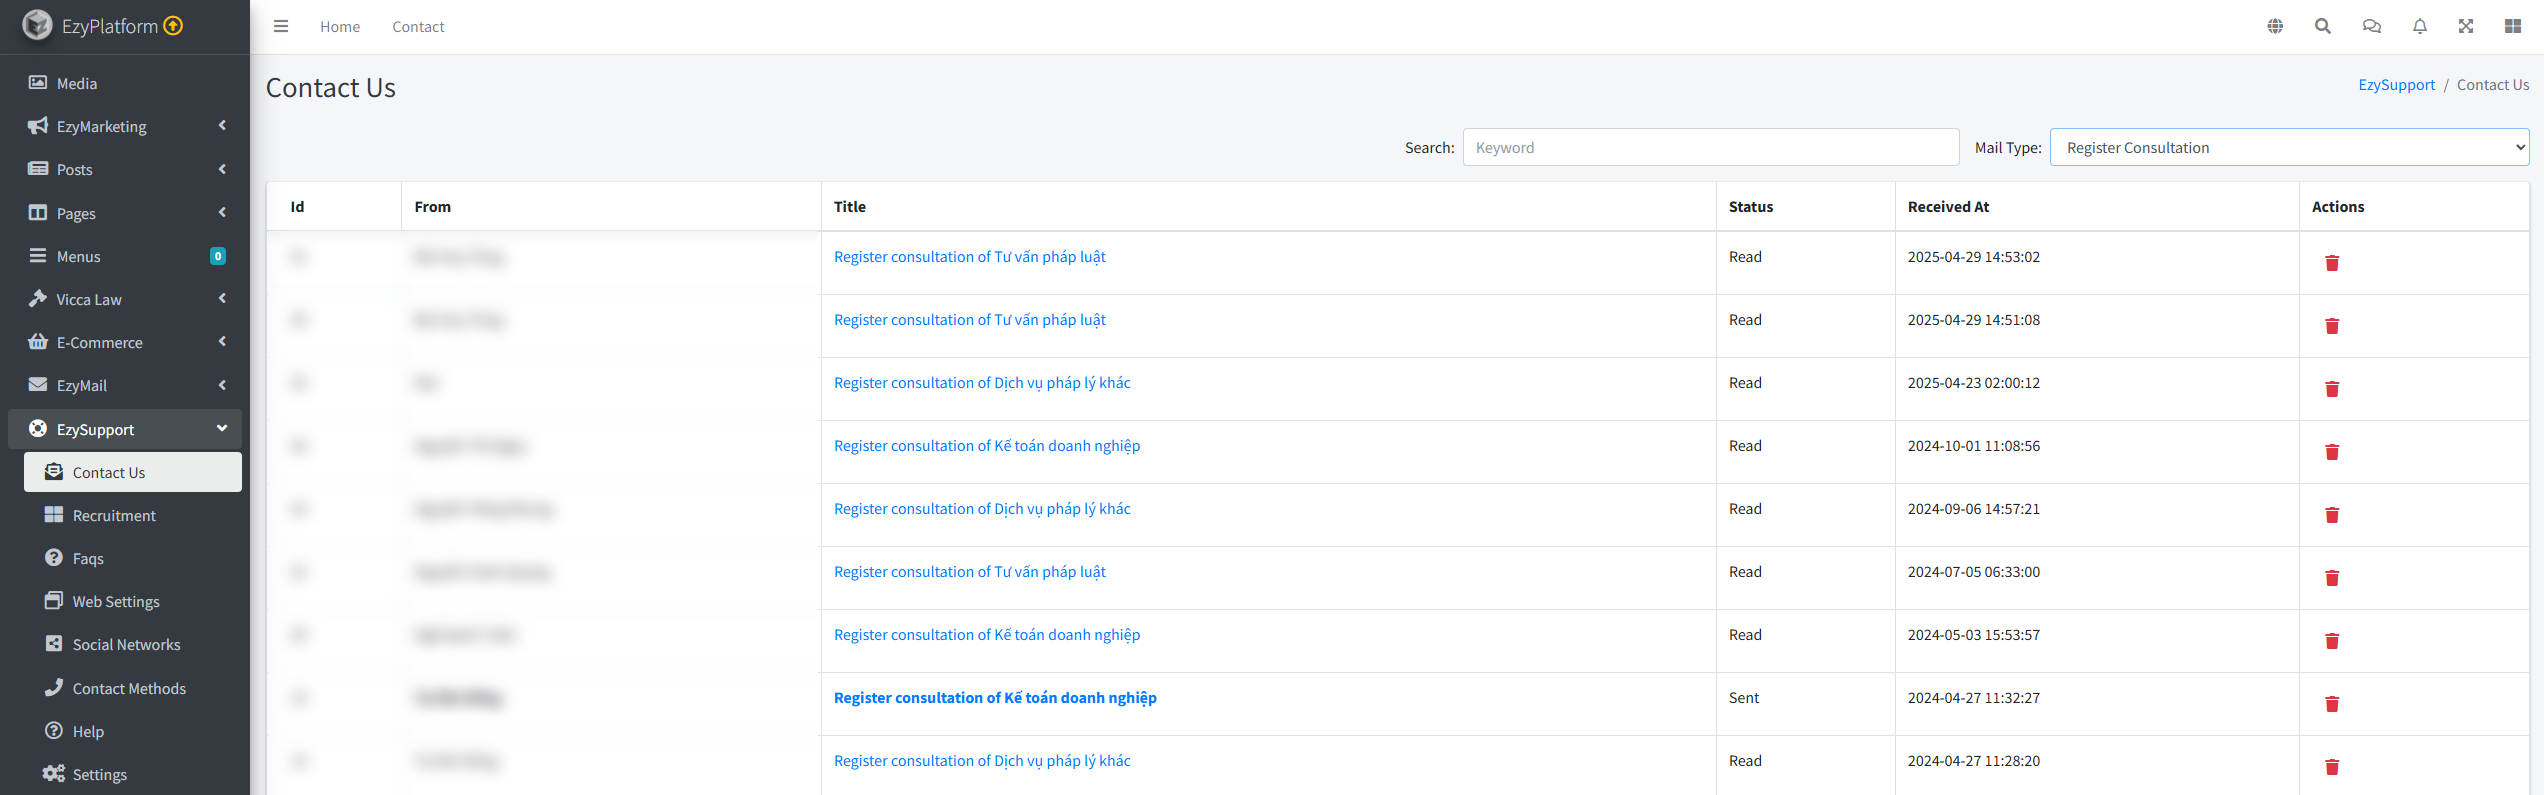This screenshot has height=795, width=2544.
Task: Click the EzySupport breadcrumb link
Action: (2396, 85)
